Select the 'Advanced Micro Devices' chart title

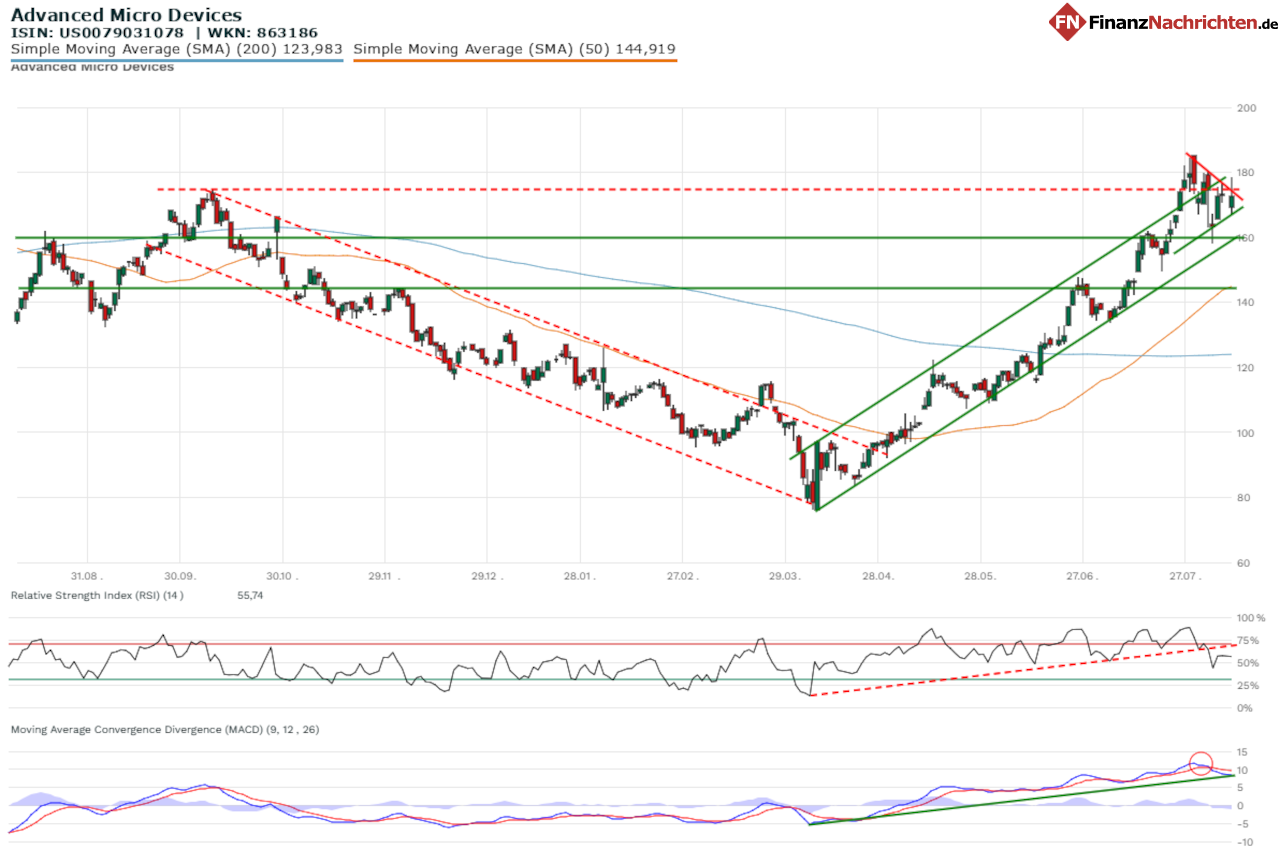[x=126, y=15]
